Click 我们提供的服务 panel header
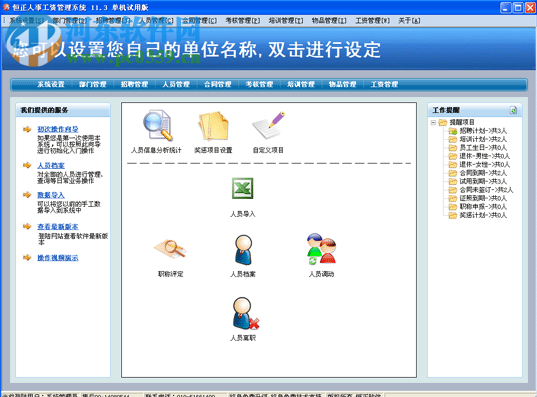Image resolution: width=537 pixels, height=397 pixels. (63, 110)
